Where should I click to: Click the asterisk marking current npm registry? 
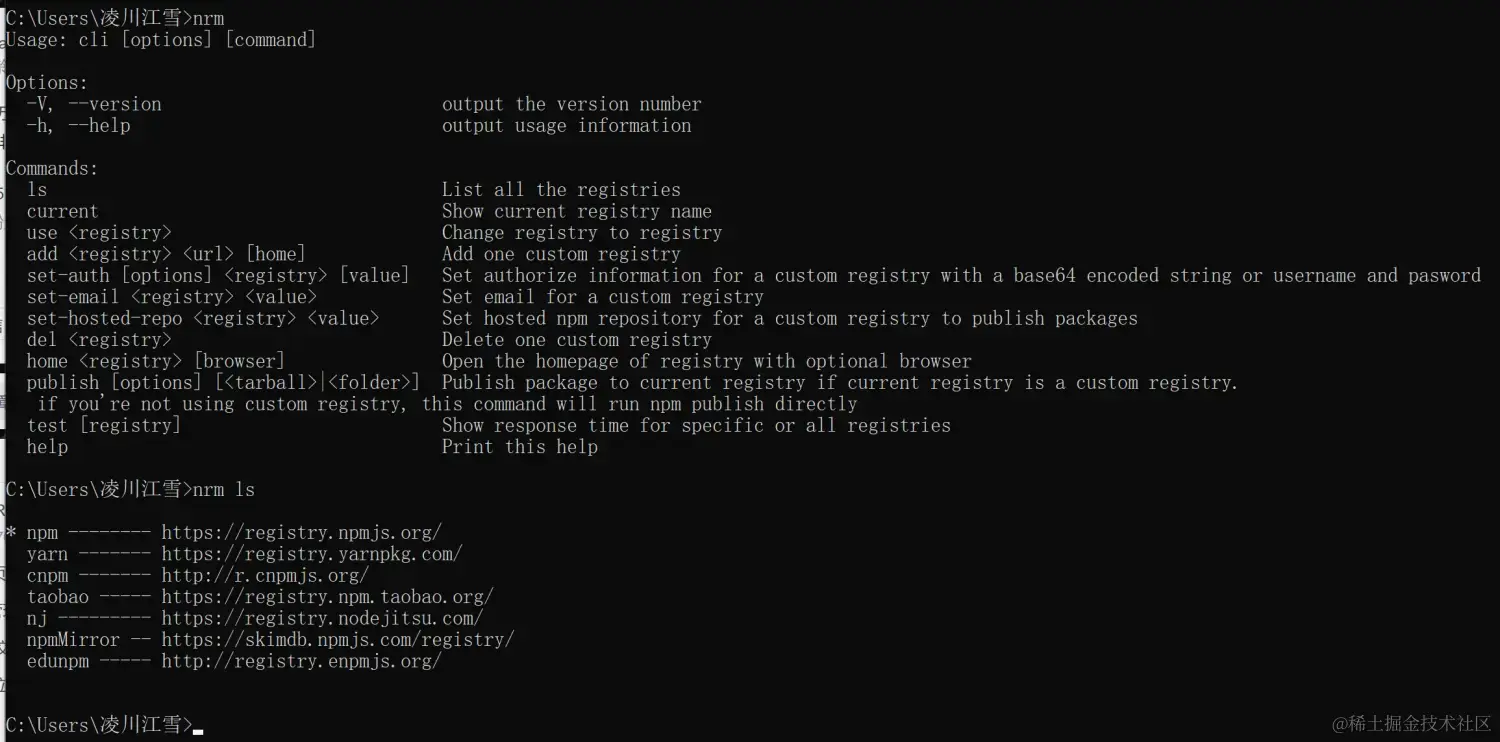[11, 532]
